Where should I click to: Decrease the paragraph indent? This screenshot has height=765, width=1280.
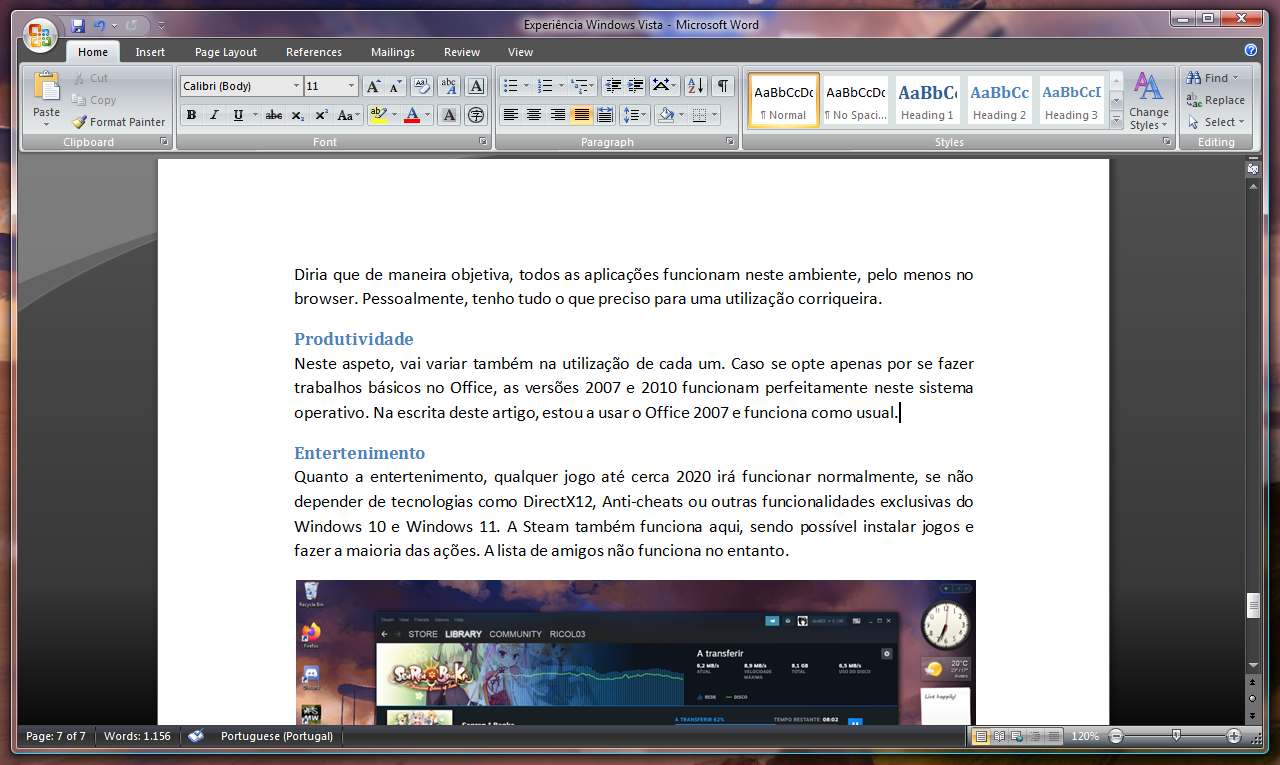(613, 86)
